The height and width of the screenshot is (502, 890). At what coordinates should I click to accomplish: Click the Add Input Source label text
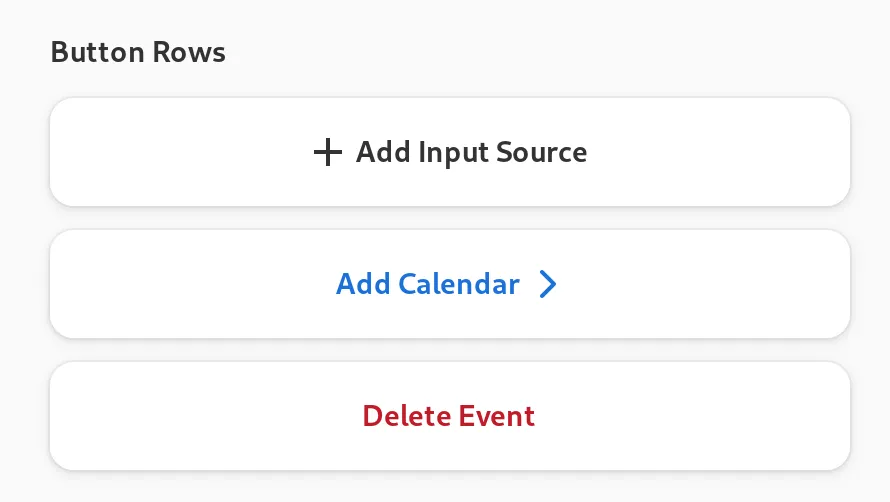point(471,153)
